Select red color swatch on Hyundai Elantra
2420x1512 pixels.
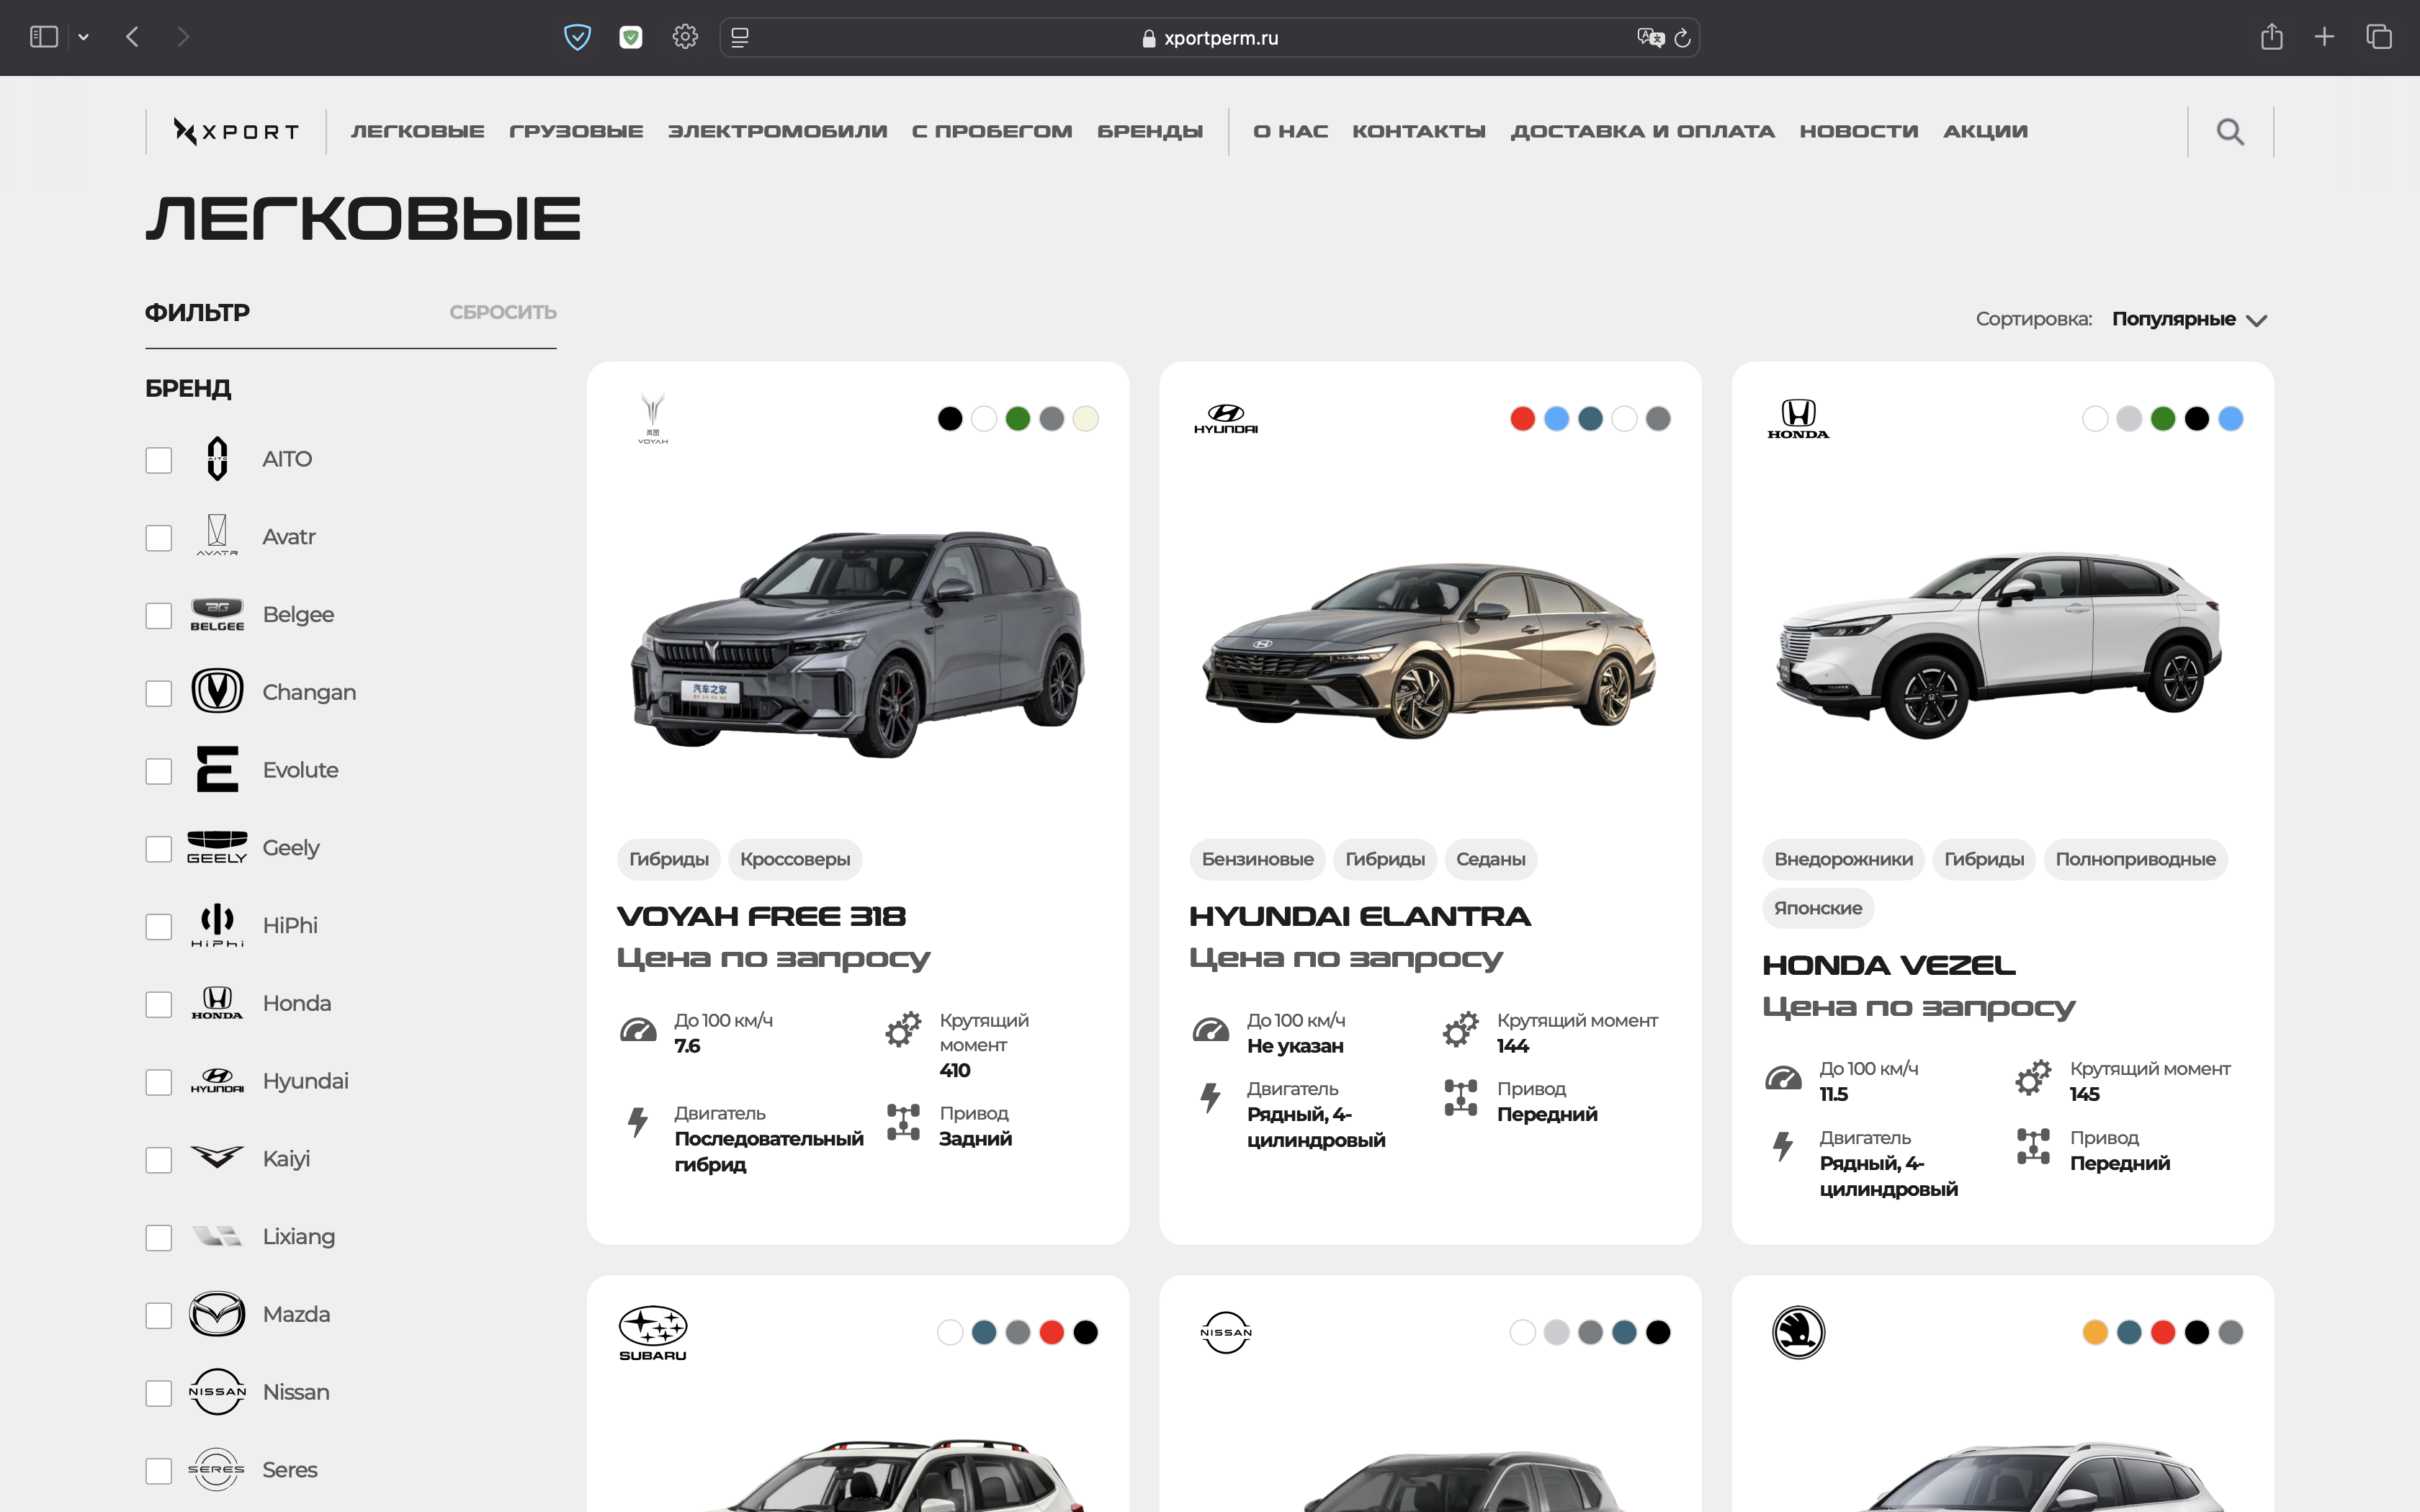coord(1522,419)
